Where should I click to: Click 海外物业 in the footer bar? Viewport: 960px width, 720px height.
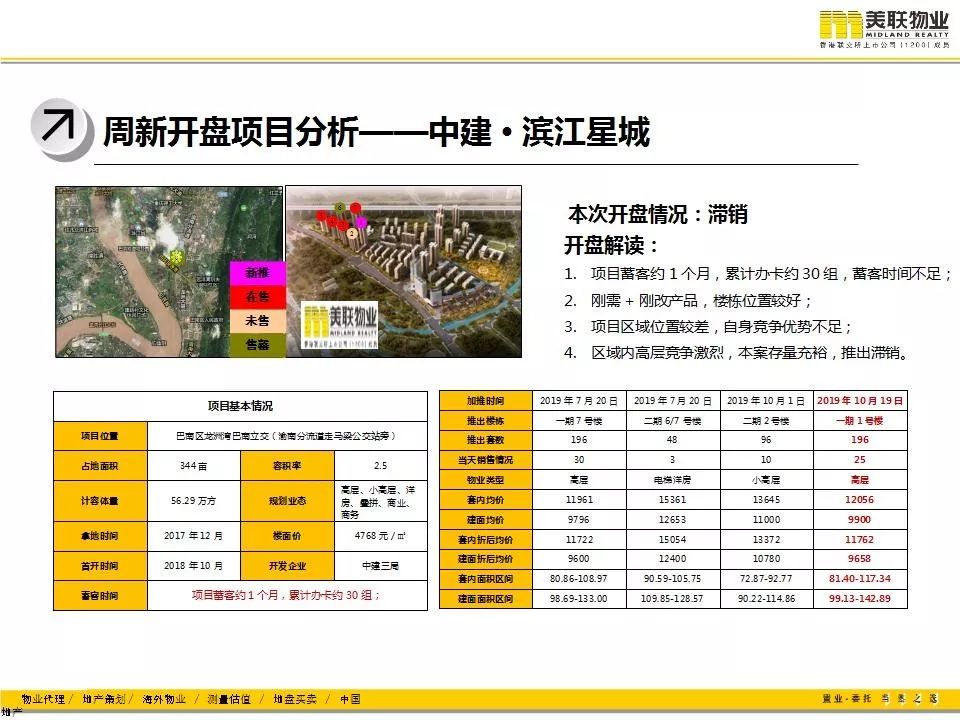tap(164, 699)
